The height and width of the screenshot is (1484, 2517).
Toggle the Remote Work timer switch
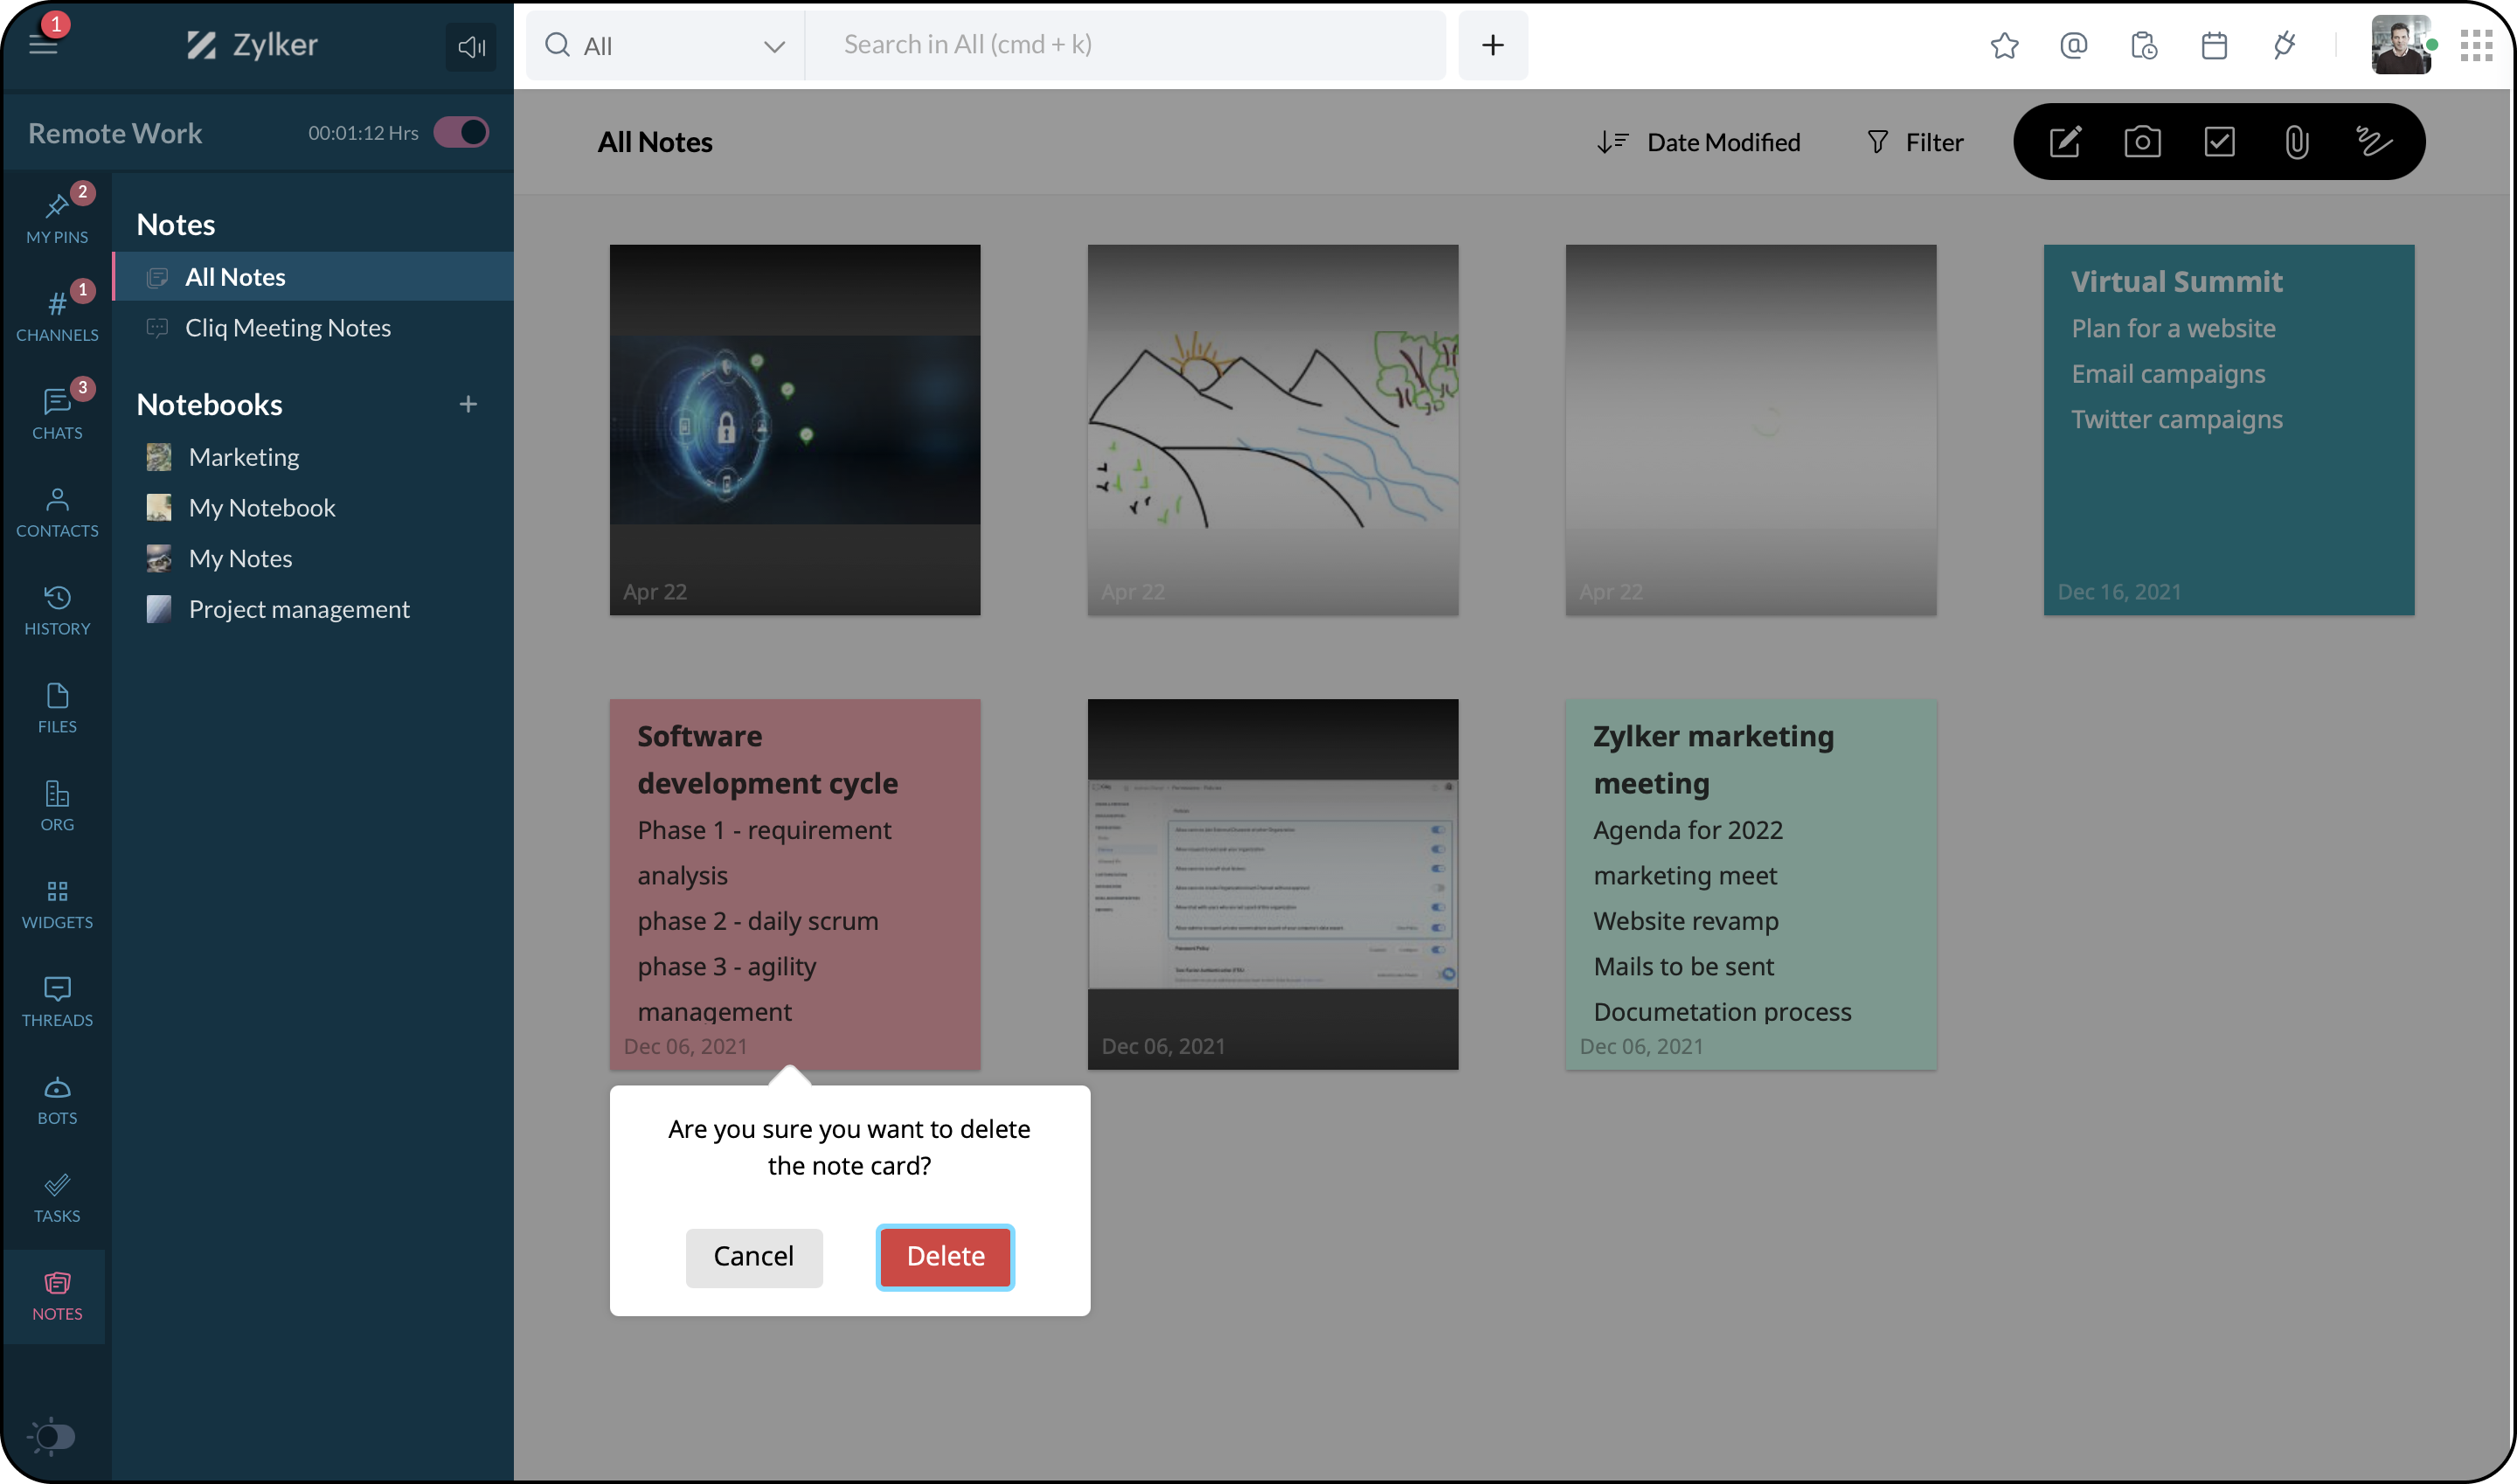click(461, 133)
